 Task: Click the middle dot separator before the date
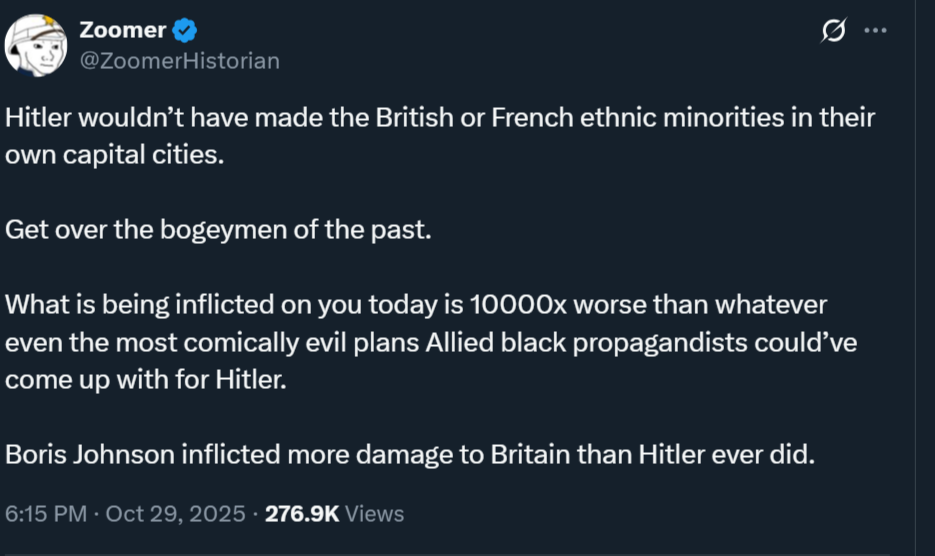click(95, 514)
